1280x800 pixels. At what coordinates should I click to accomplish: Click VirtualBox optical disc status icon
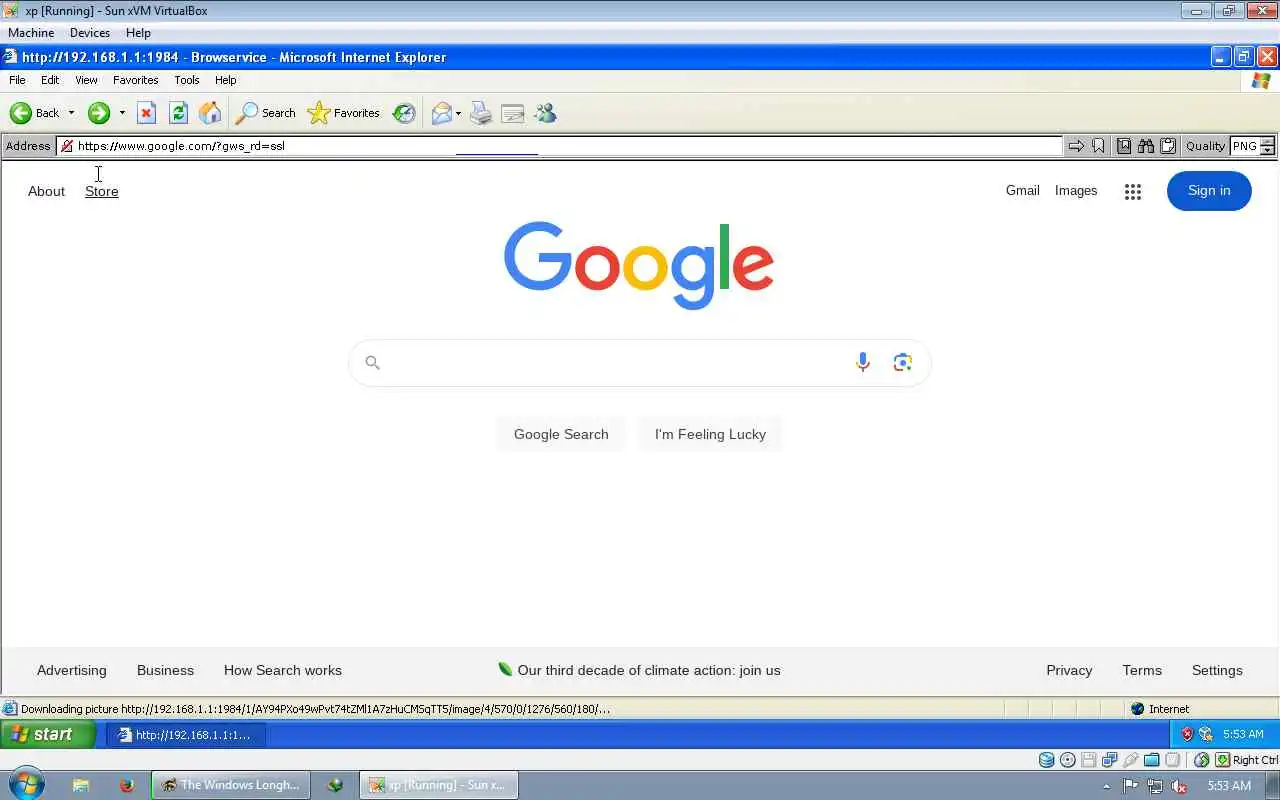tap(1067, 760)
